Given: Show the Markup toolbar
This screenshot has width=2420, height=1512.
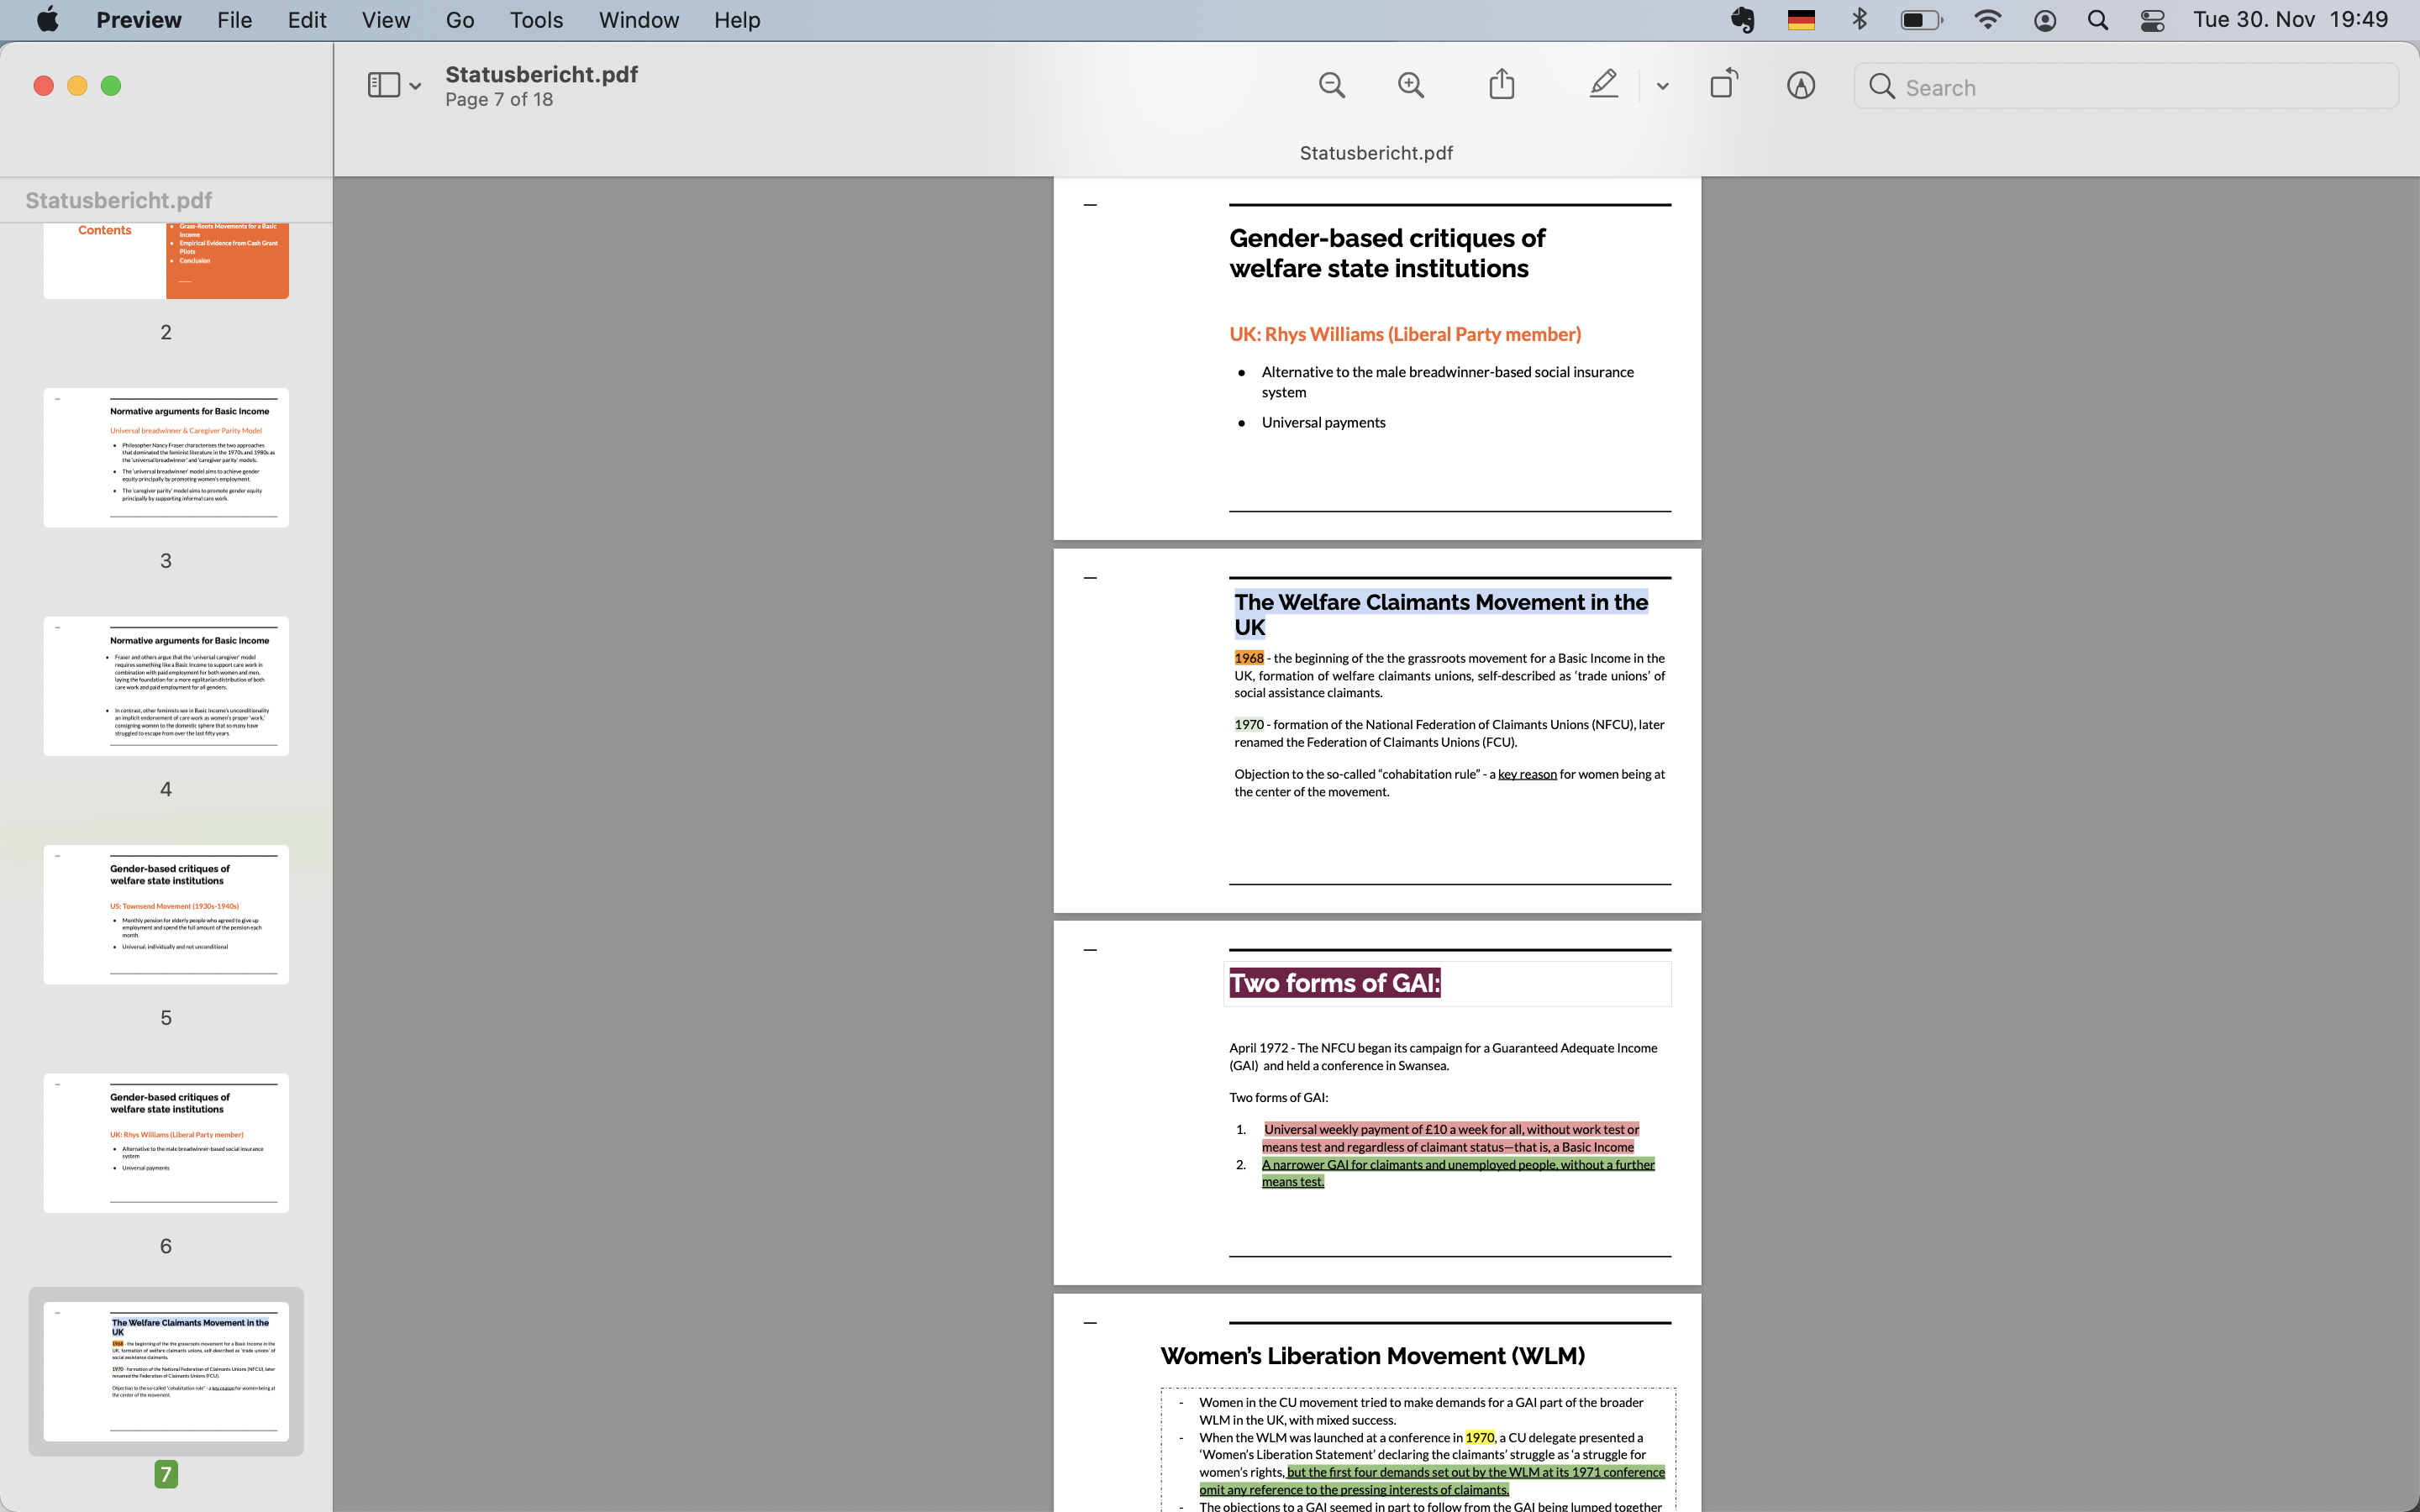Looking at the screenshot, I should click(x=1800, y=86).
